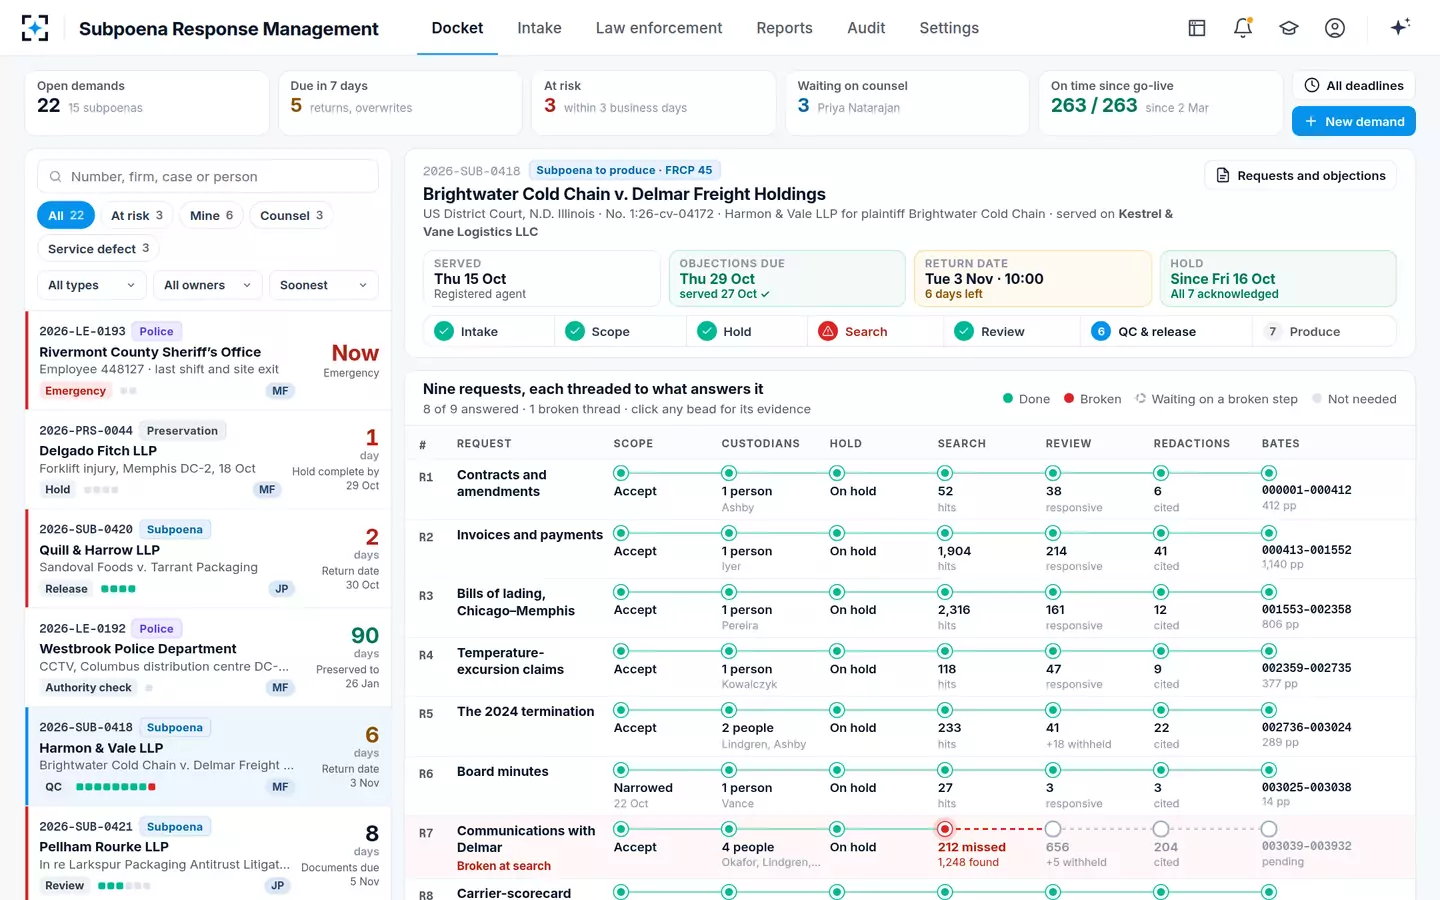Viewport: 1440px width, 900px height.
Task: Open the Rivermont County Sheriff's Office demand card
Action: coord(208,360)
